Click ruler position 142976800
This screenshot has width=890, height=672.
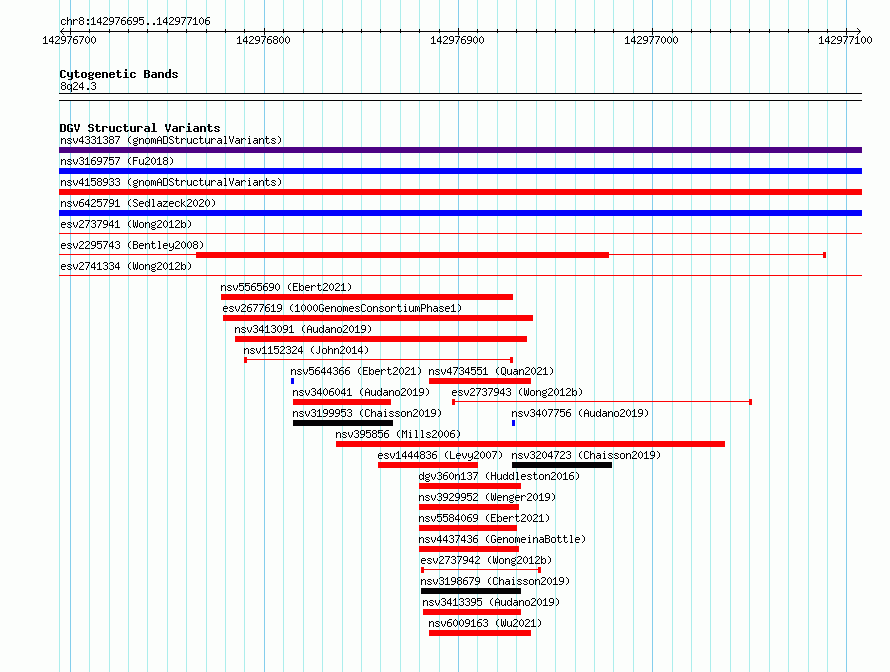click(x=263, y=40)
